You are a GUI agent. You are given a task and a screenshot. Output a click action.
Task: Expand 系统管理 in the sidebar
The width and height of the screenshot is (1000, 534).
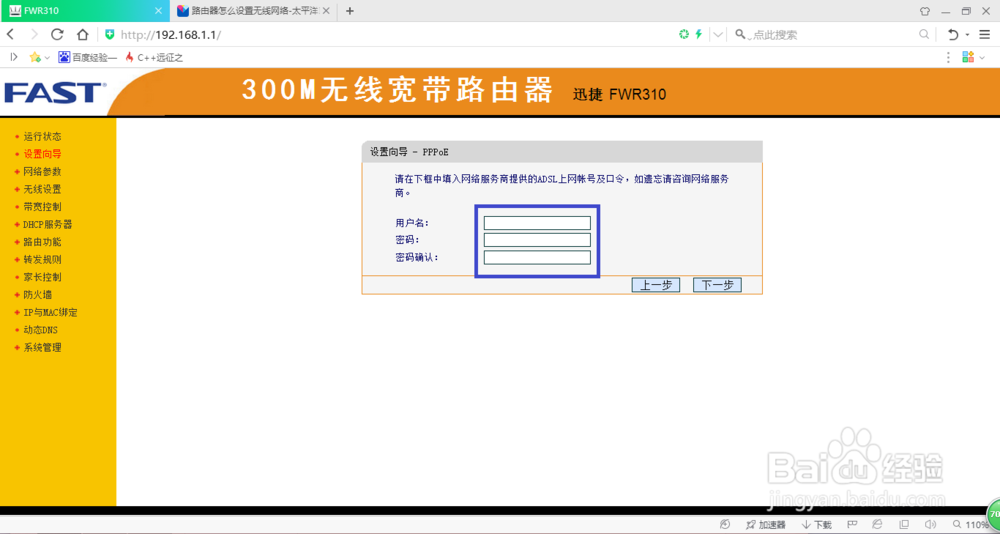pos(42,348)
